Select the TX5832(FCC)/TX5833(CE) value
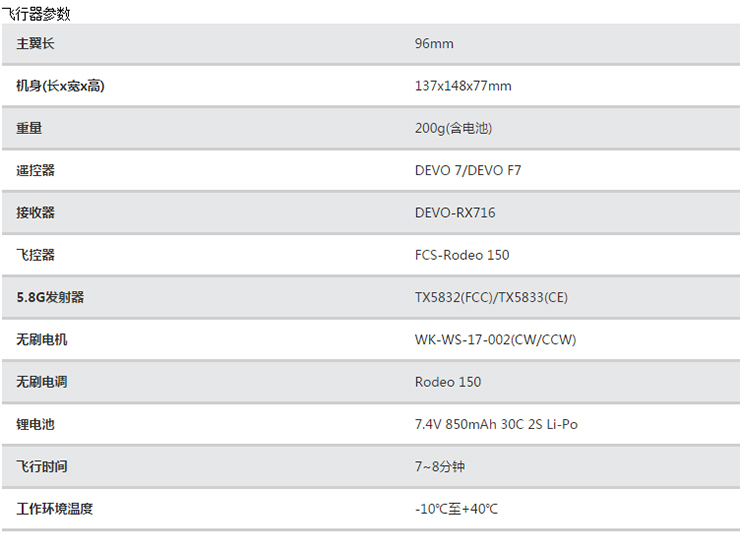 click(491, 297)
